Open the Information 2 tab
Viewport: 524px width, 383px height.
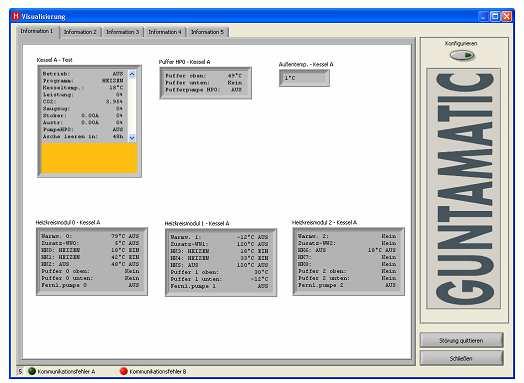[x=80, y=32]
